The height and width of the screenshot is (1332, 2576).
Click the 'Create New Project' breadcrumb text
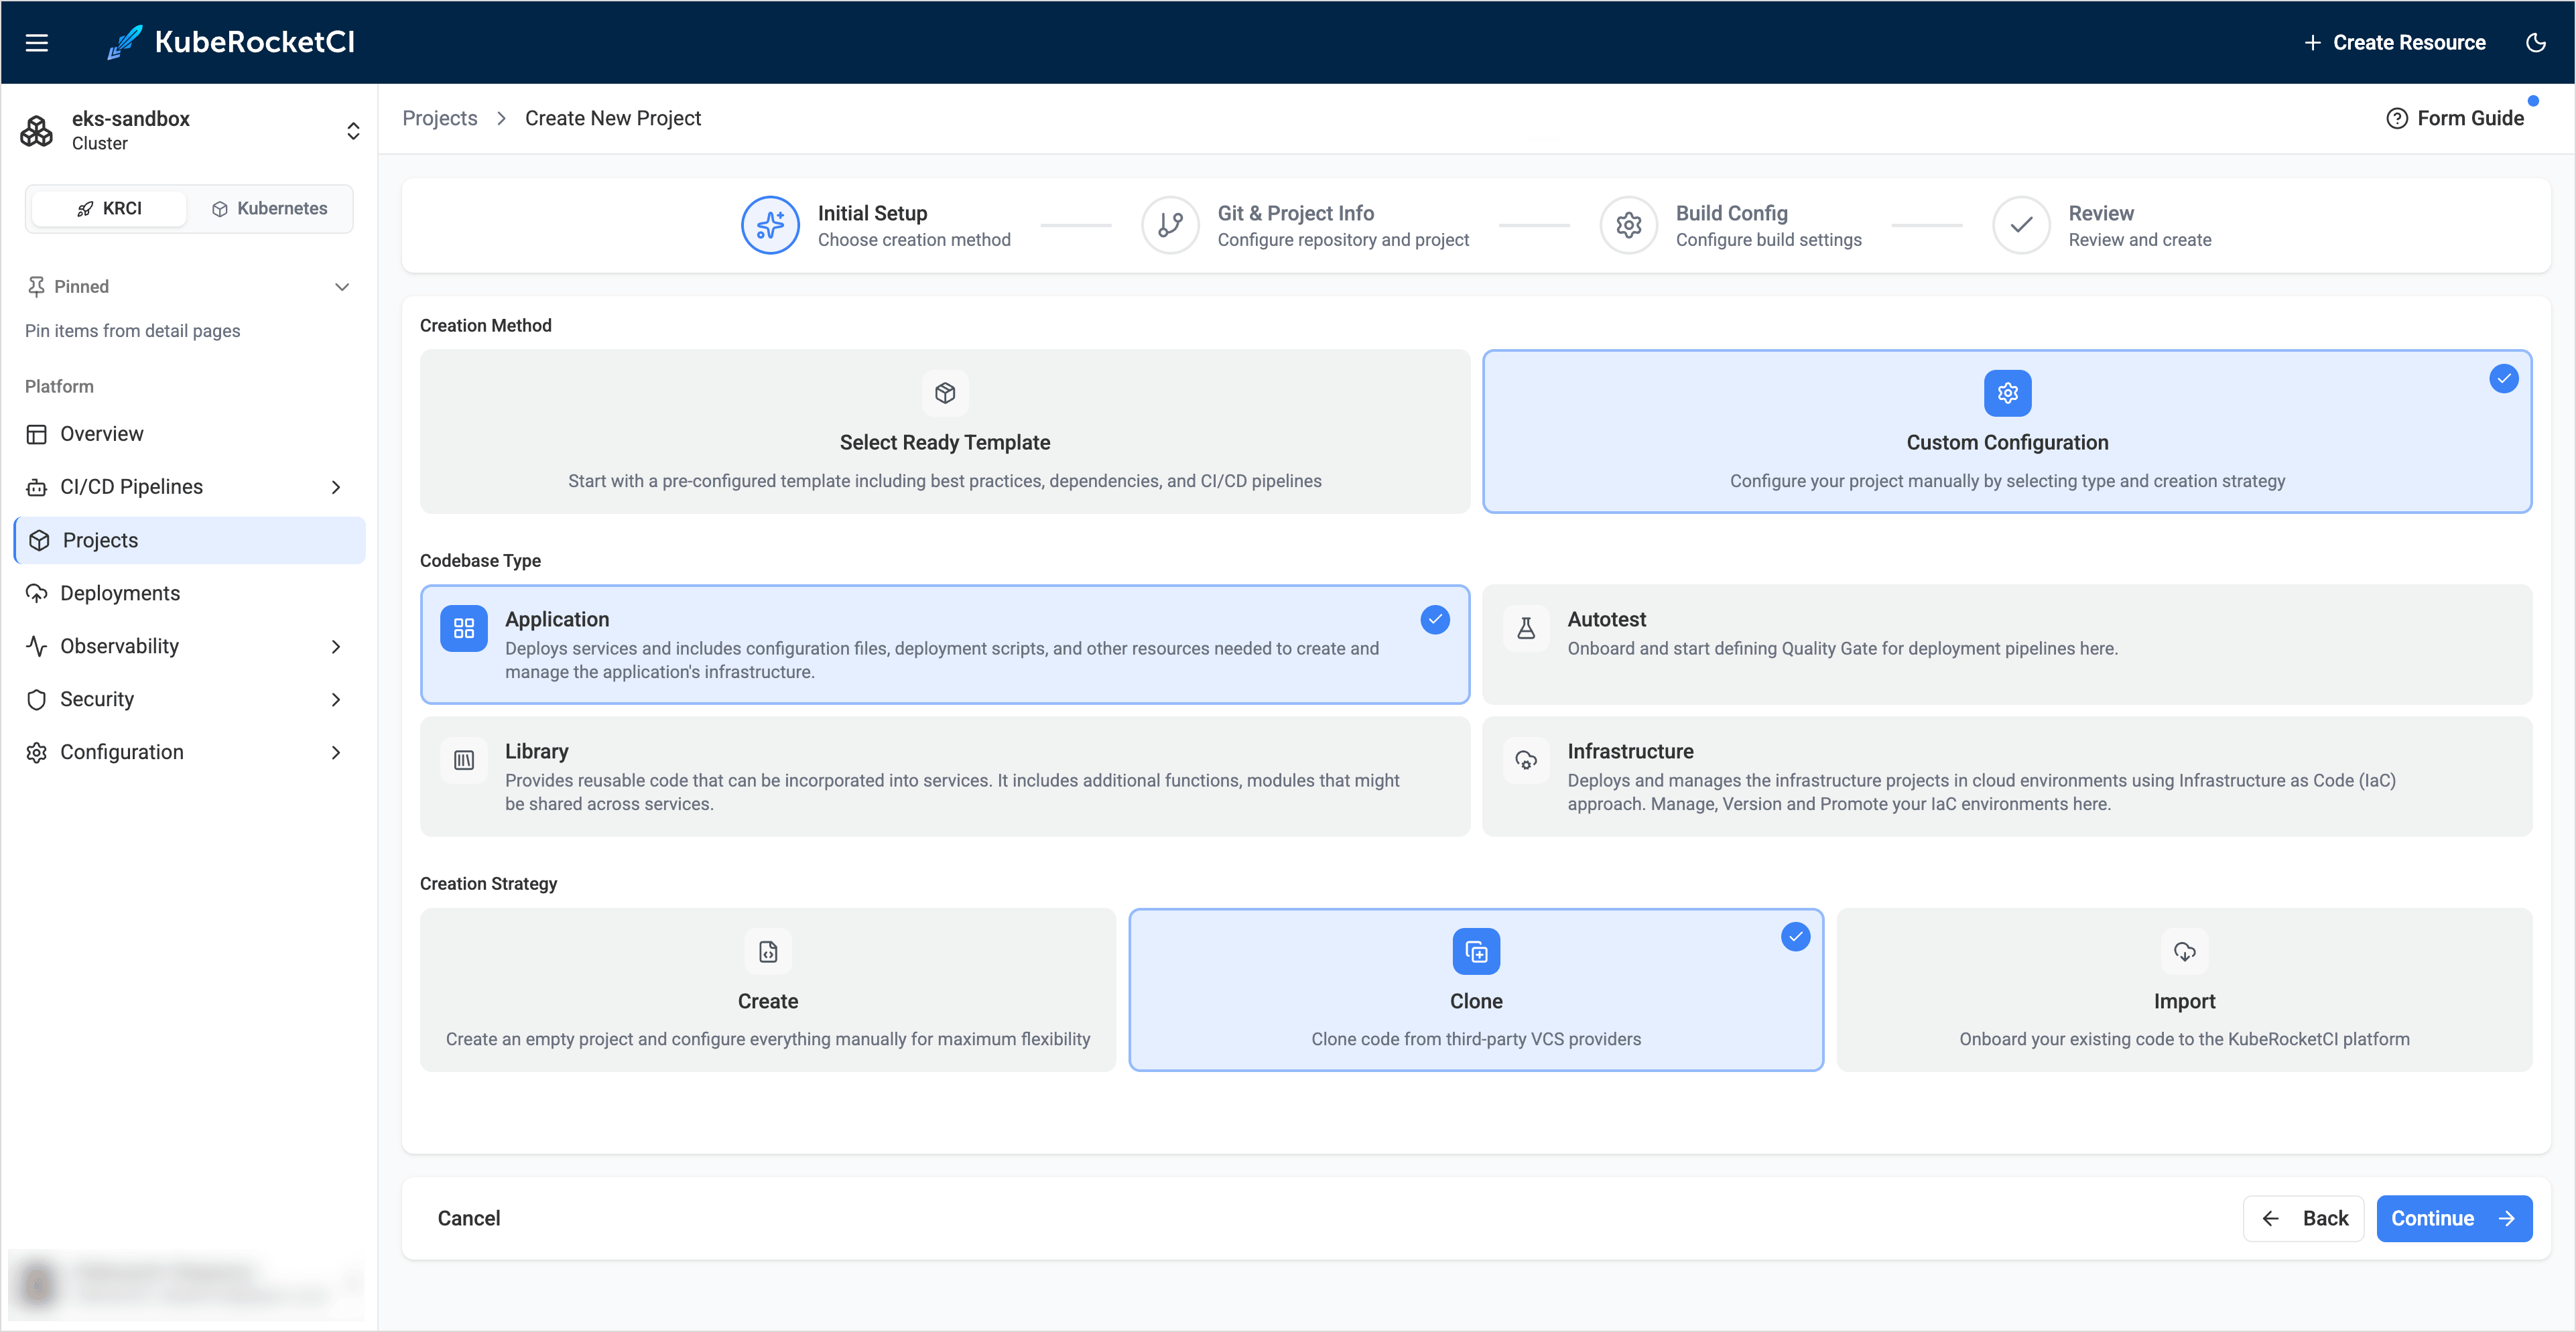(613, 119)
